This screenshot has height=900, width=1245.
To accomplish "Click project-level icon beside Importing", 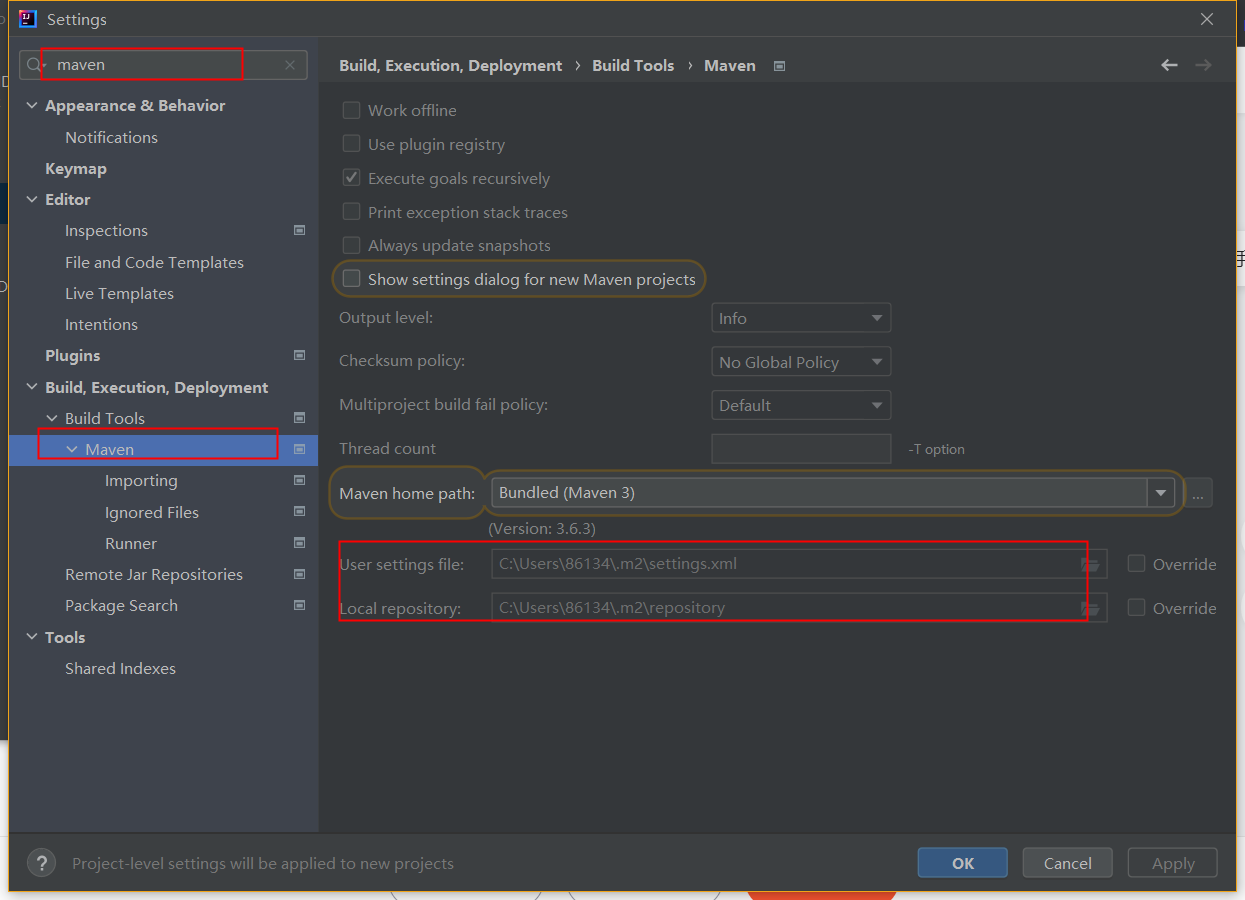I will [x=299, y=480].
